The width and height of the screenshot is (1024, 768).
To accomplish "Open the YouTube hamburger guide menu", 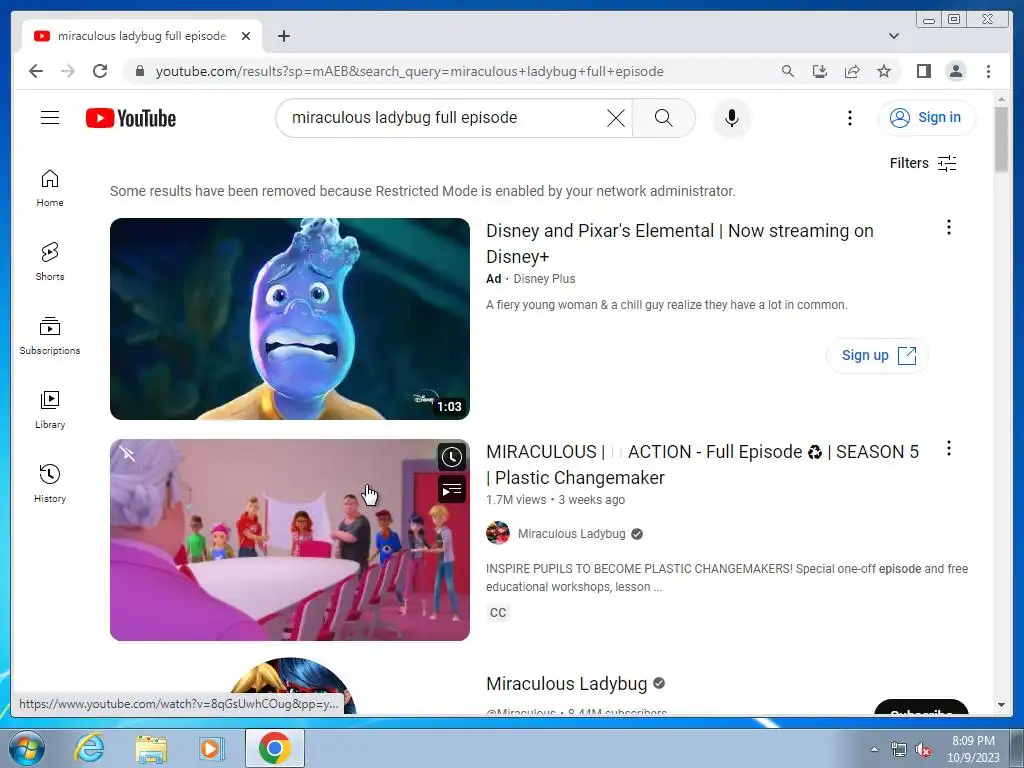I will pos(50,118).
